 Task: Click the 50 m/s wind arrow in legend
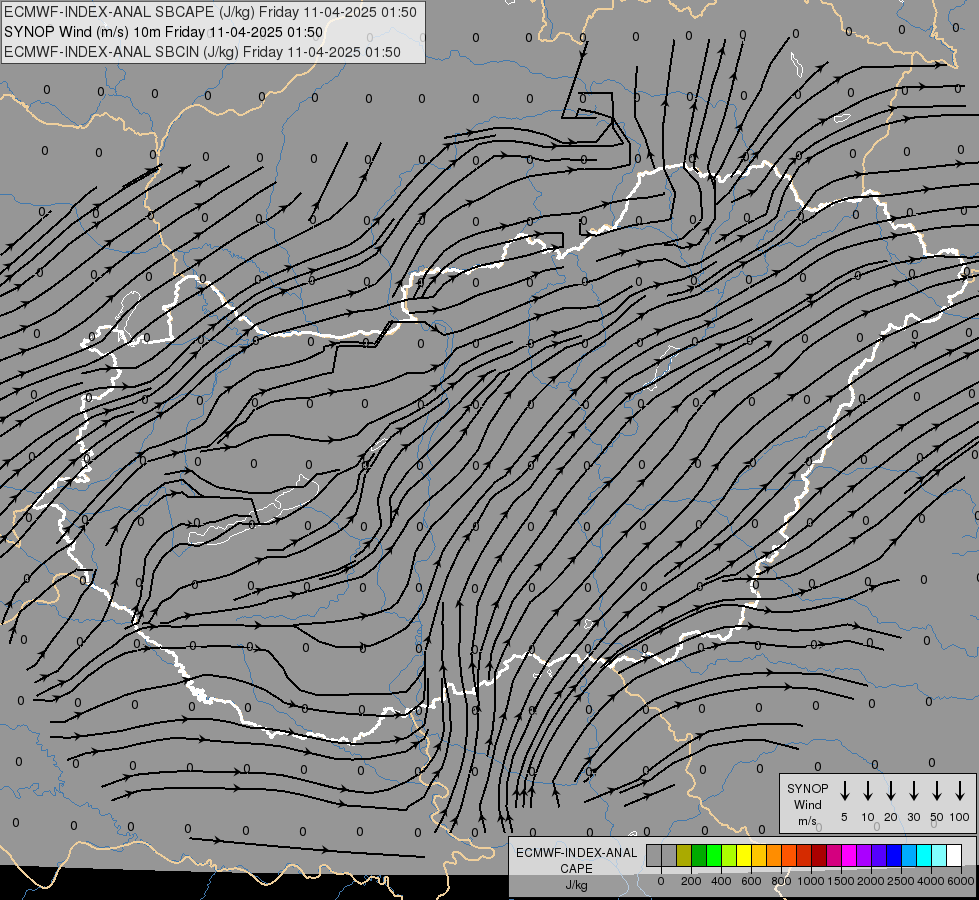[x=937, y=790]
